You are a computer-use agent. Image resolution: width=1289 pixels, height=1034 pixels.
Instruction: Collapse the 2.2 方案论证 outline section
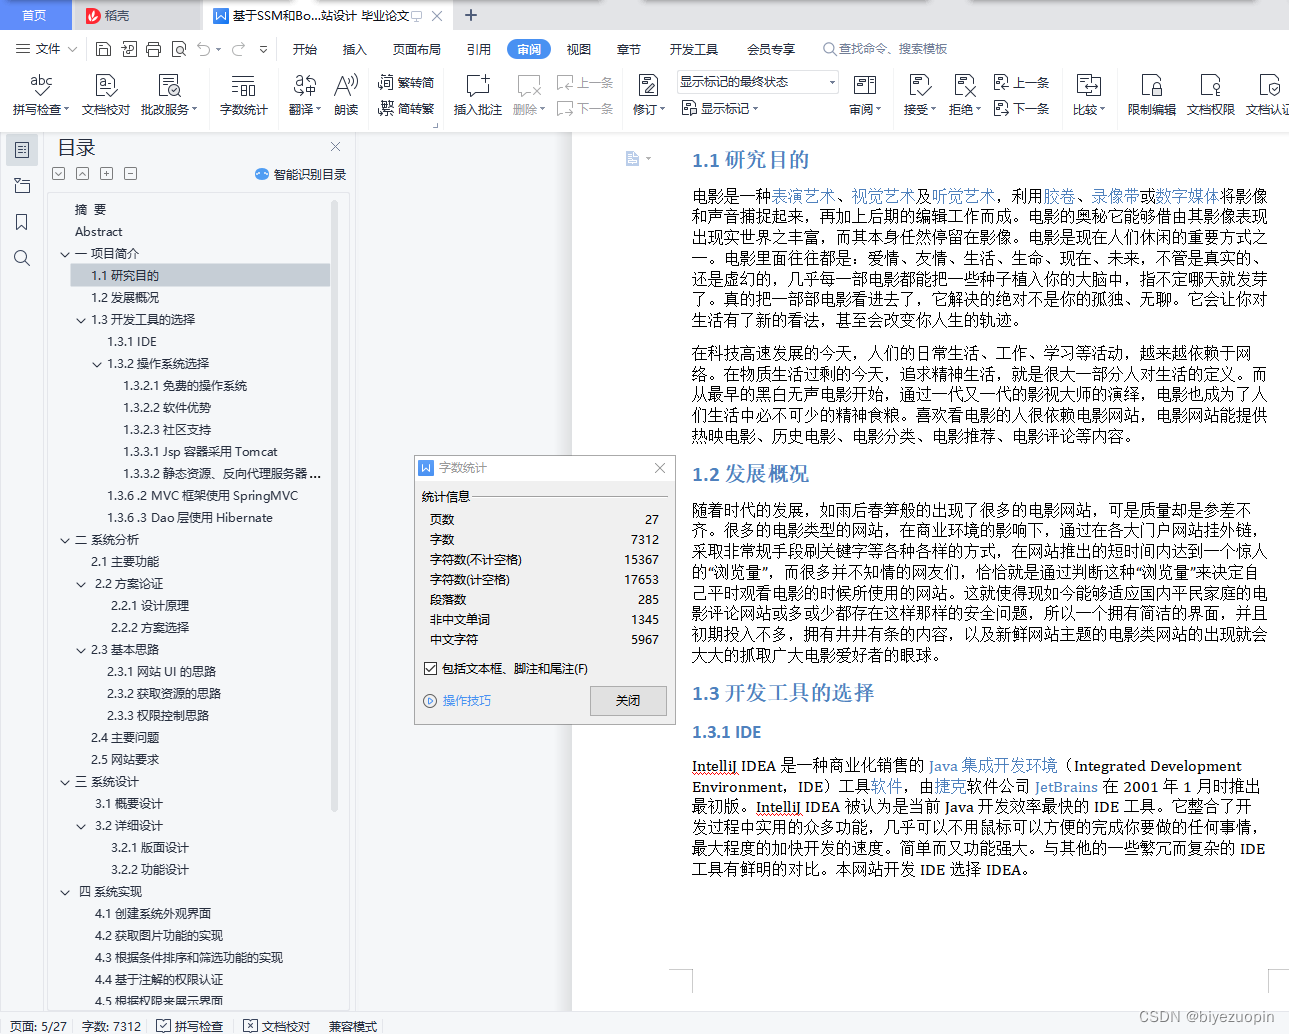pyautogui.click(x=80, y=583)
